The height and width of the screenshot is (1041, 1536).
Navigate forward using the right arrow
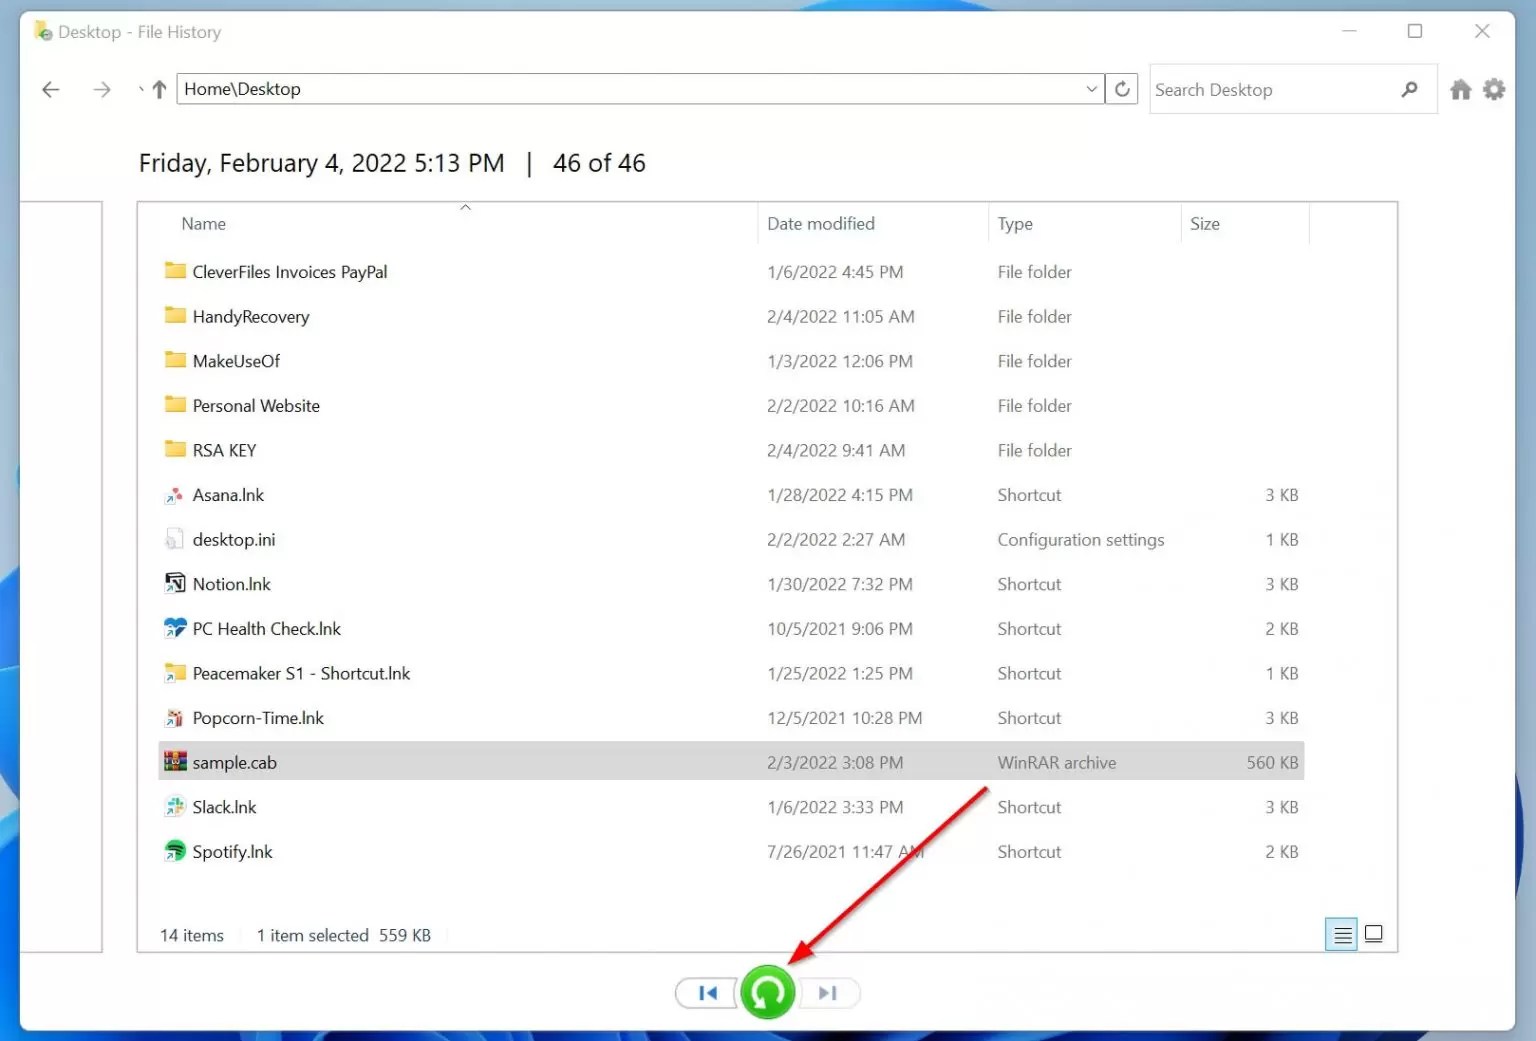101,89
